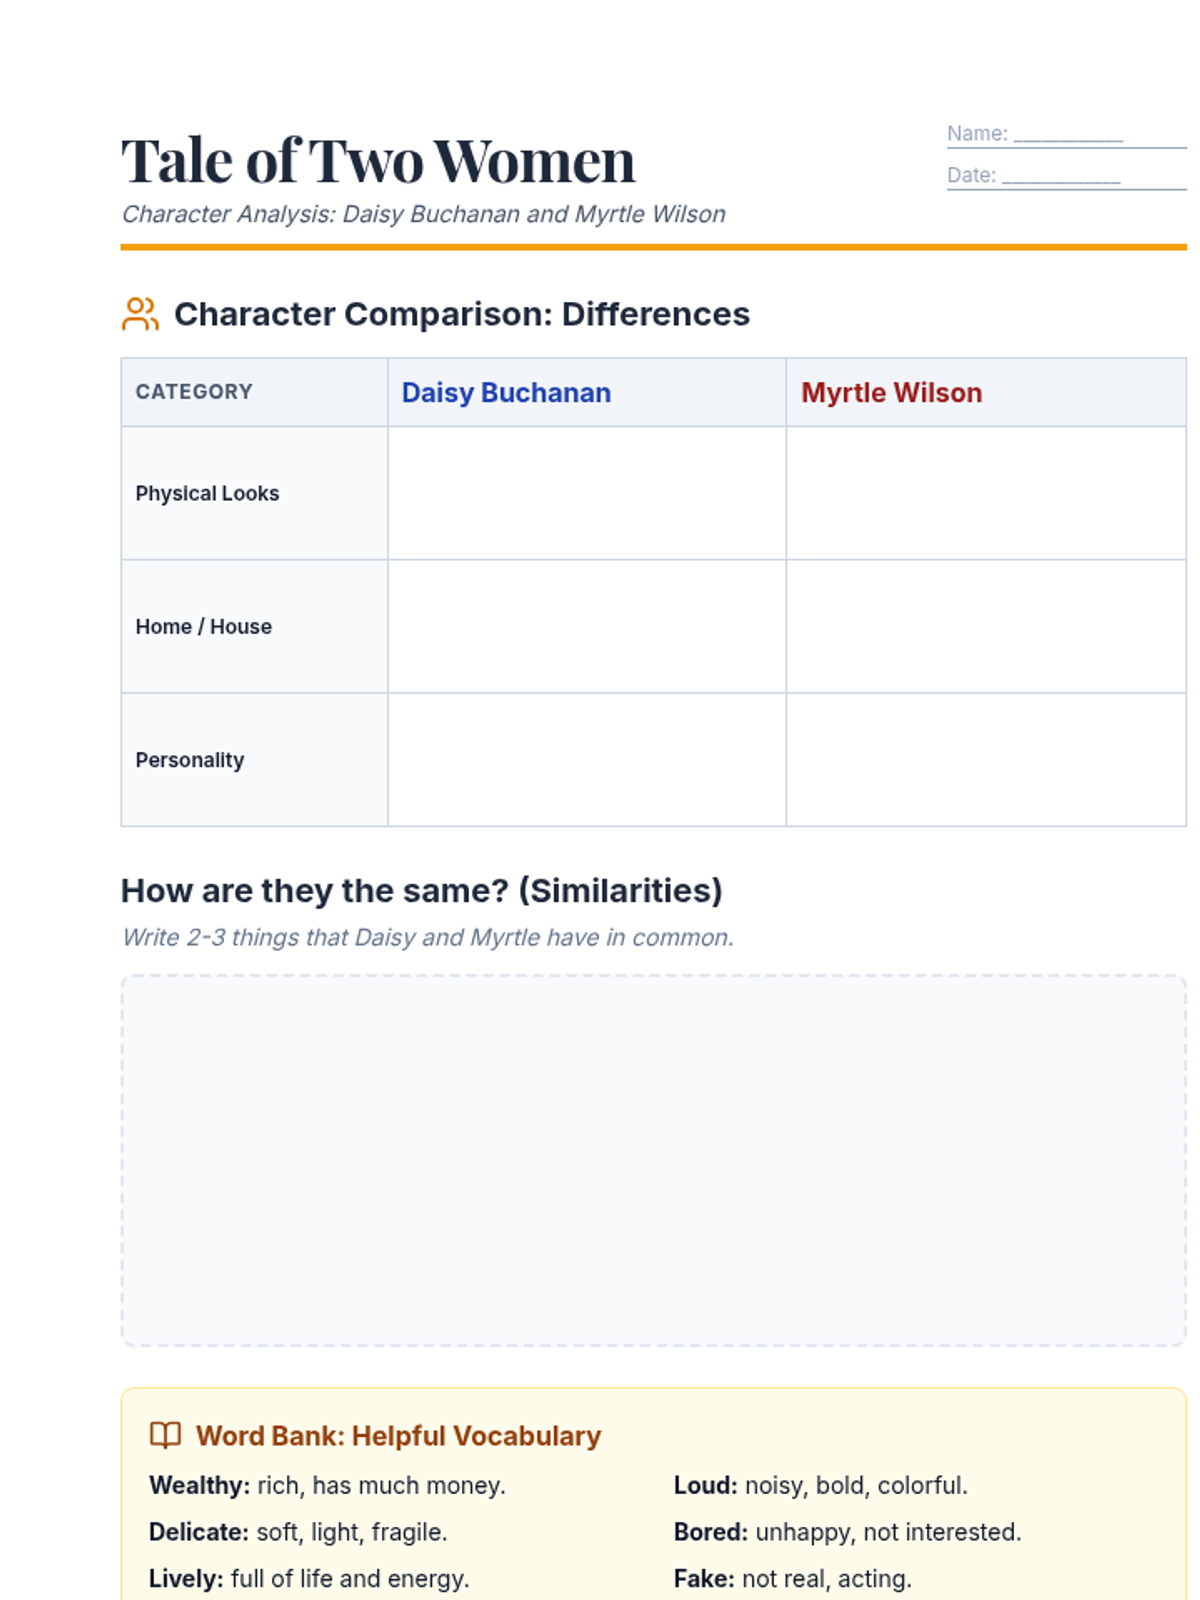This screenshot has width=1200, height=1600.
Task: Click the people icon beside Character Comparison
Action: click(x=140, y=314)
